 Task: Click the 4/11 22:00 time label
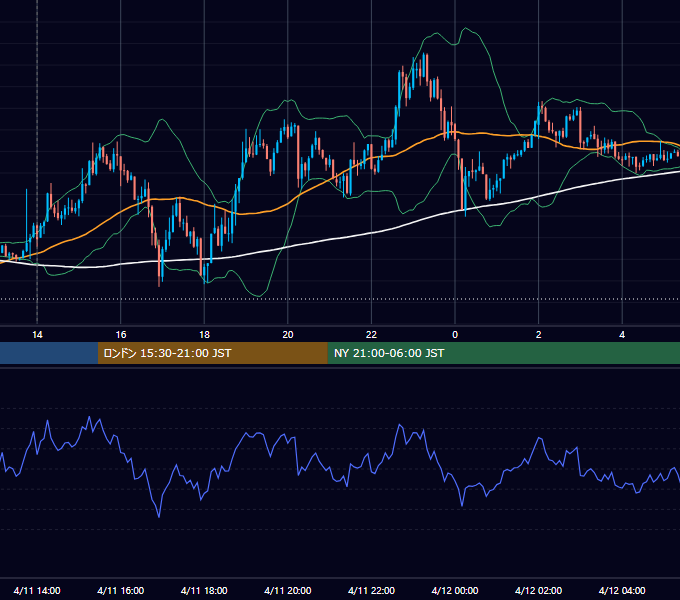[x=371, y=590]
